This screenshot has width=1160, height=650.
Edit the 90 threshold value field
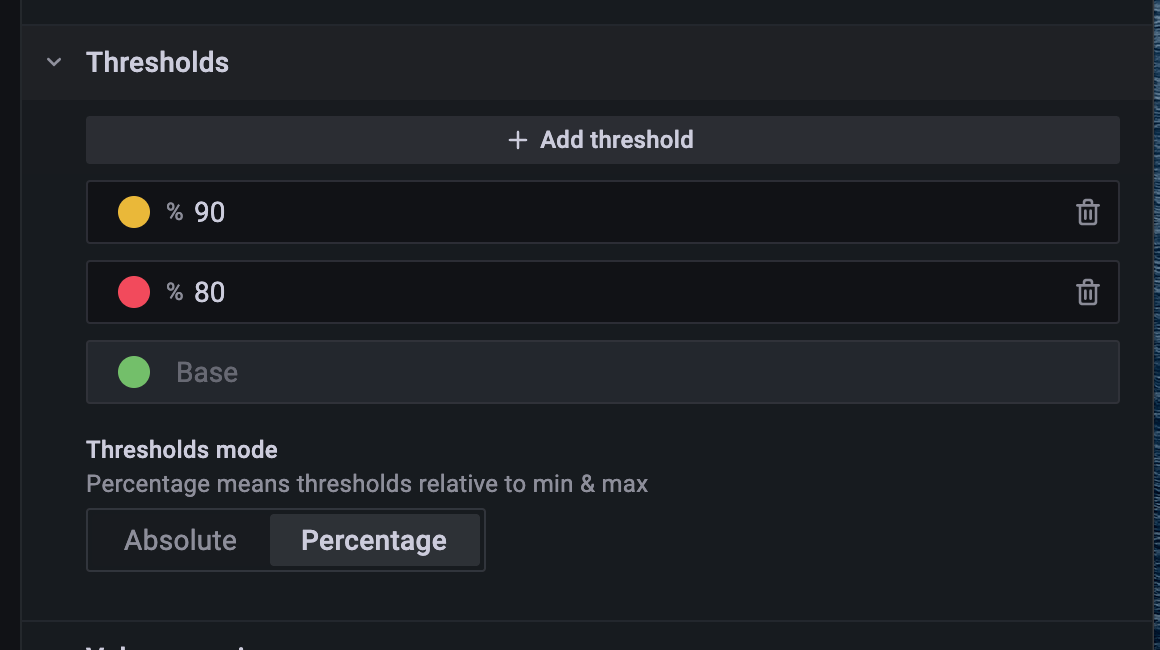(600, 212)
